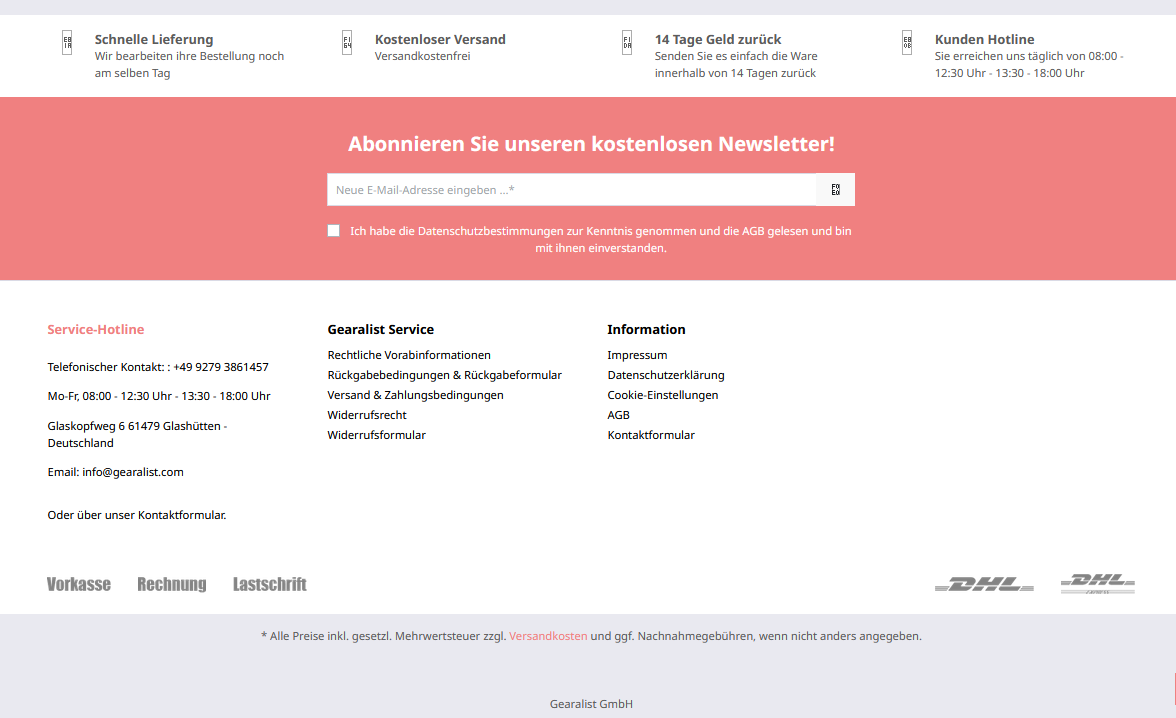Screen dimensions: 1176x718
Task: Open Kontaktformular under Information
Action: pyautogui.click(x=650, y=435)
